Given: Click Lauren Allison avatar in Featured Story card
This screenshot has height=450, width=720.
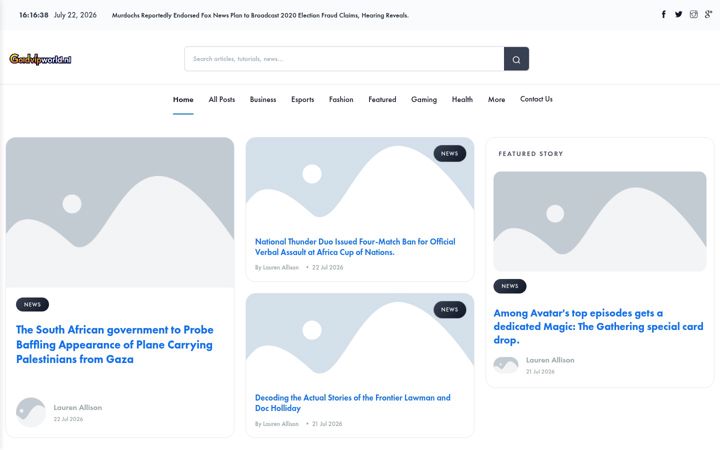Looking at the screenshot, I should 506,365.
